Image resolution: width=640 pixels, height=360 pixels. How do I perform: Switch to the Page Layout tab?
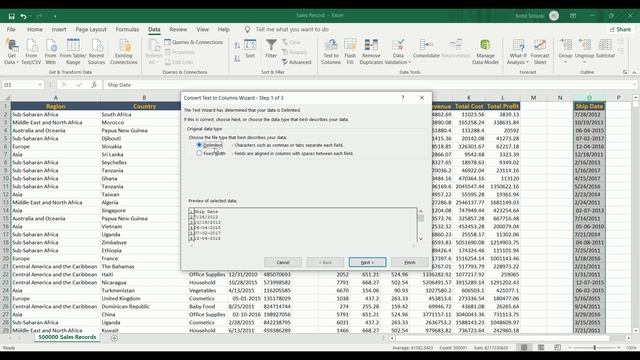point(91,29)
